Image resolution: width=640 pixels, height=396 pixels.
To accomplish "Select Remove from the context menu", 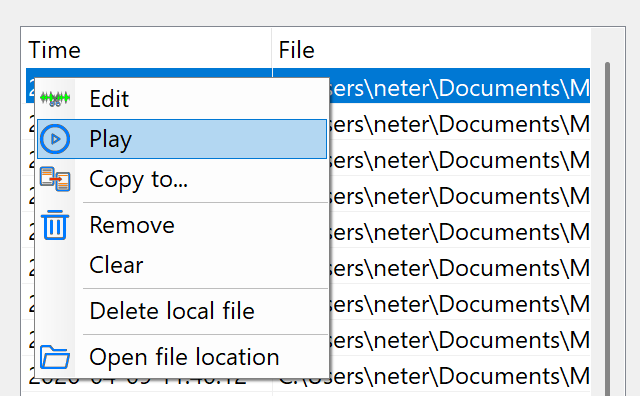I will point(182,225).
